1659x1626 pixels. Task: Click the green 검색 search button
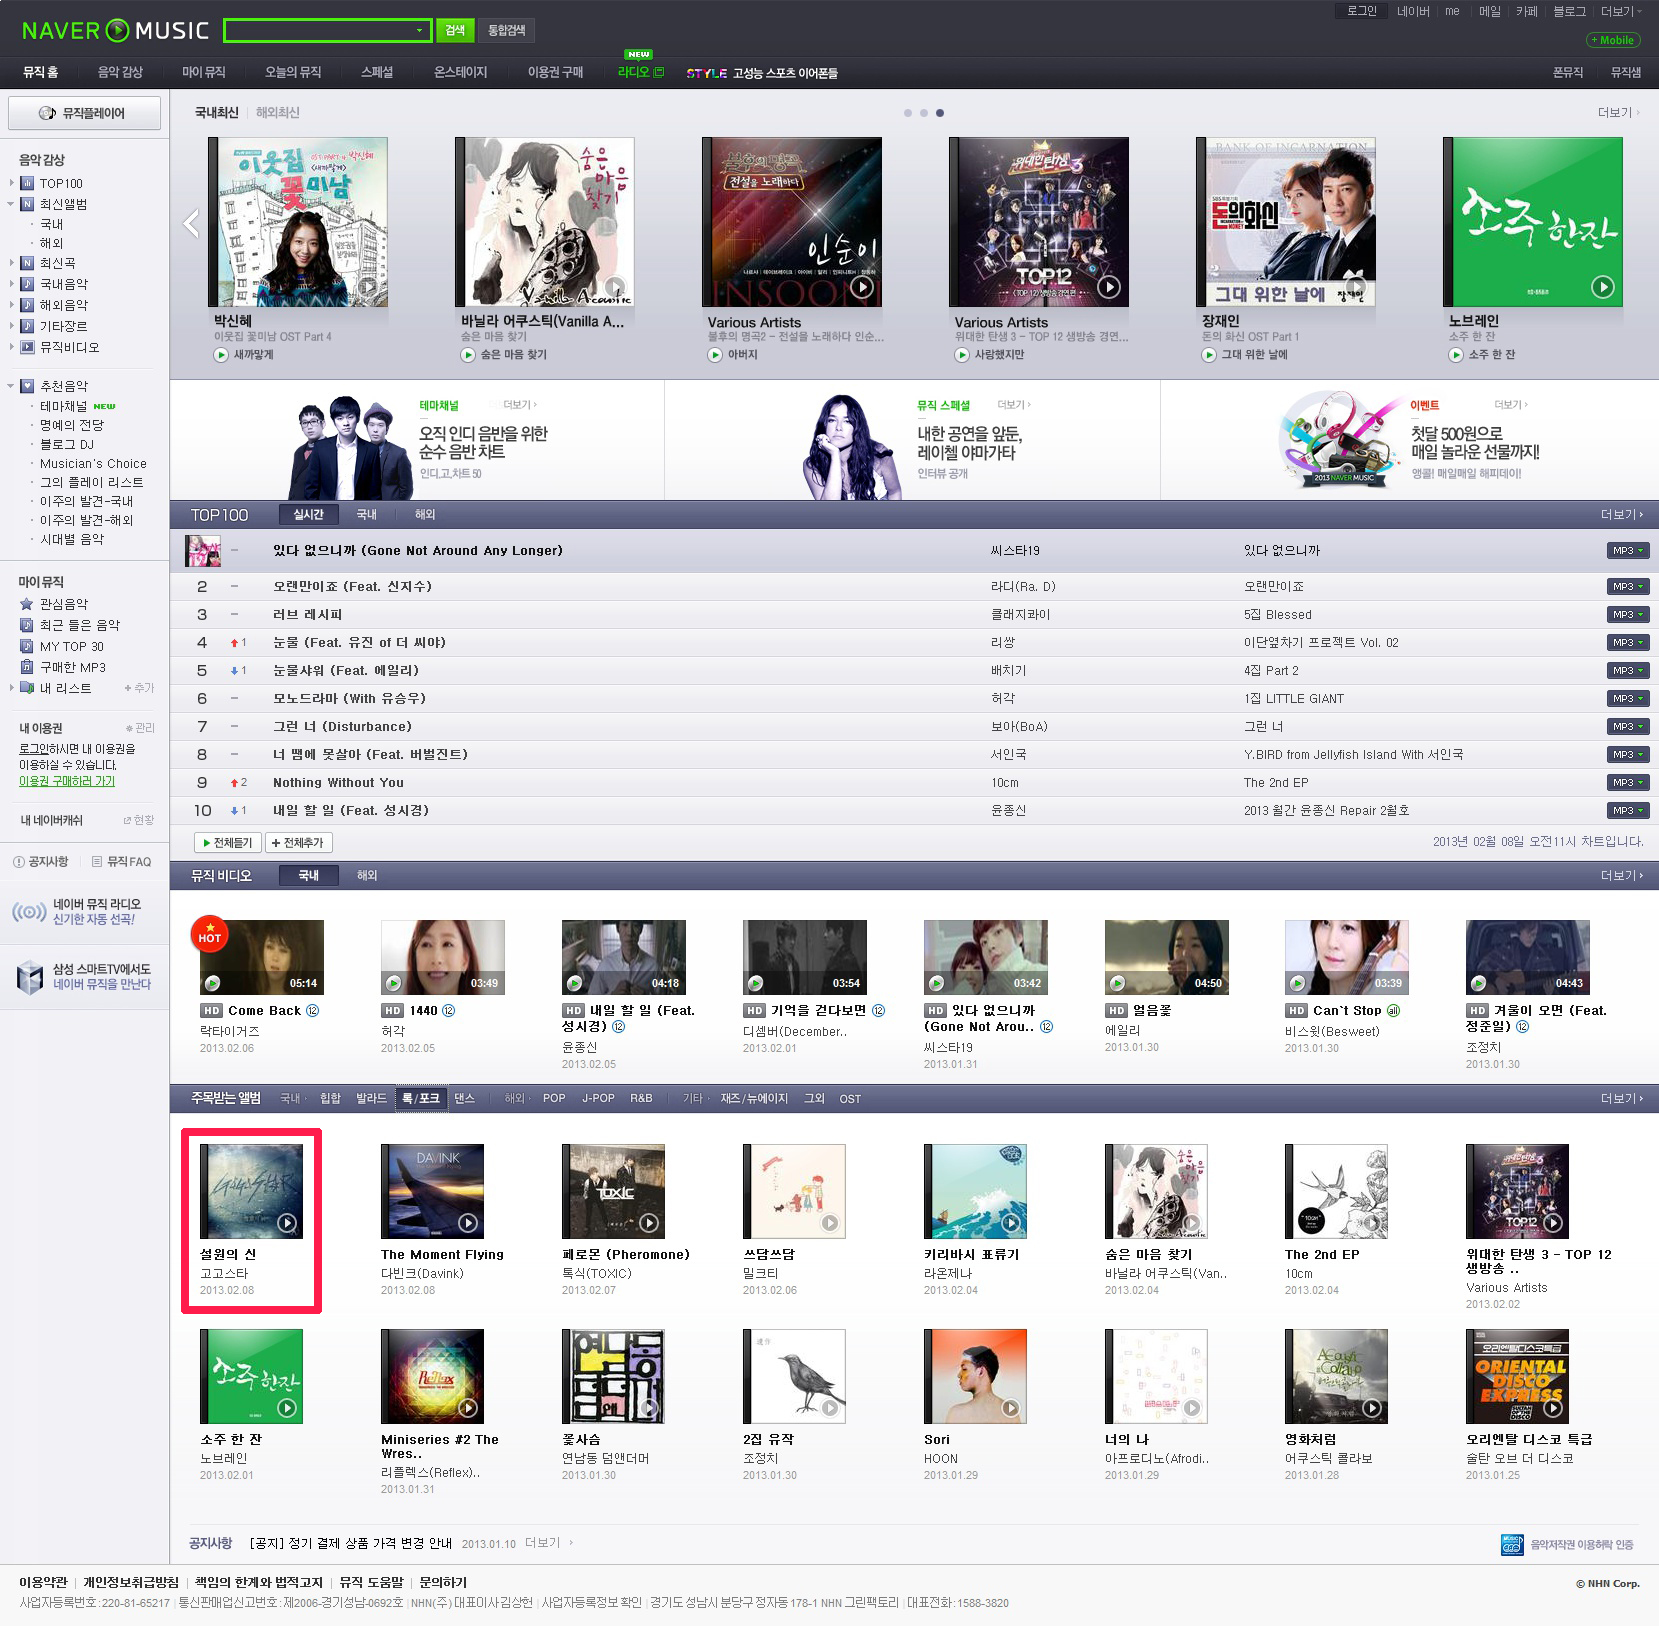(455, 31)
